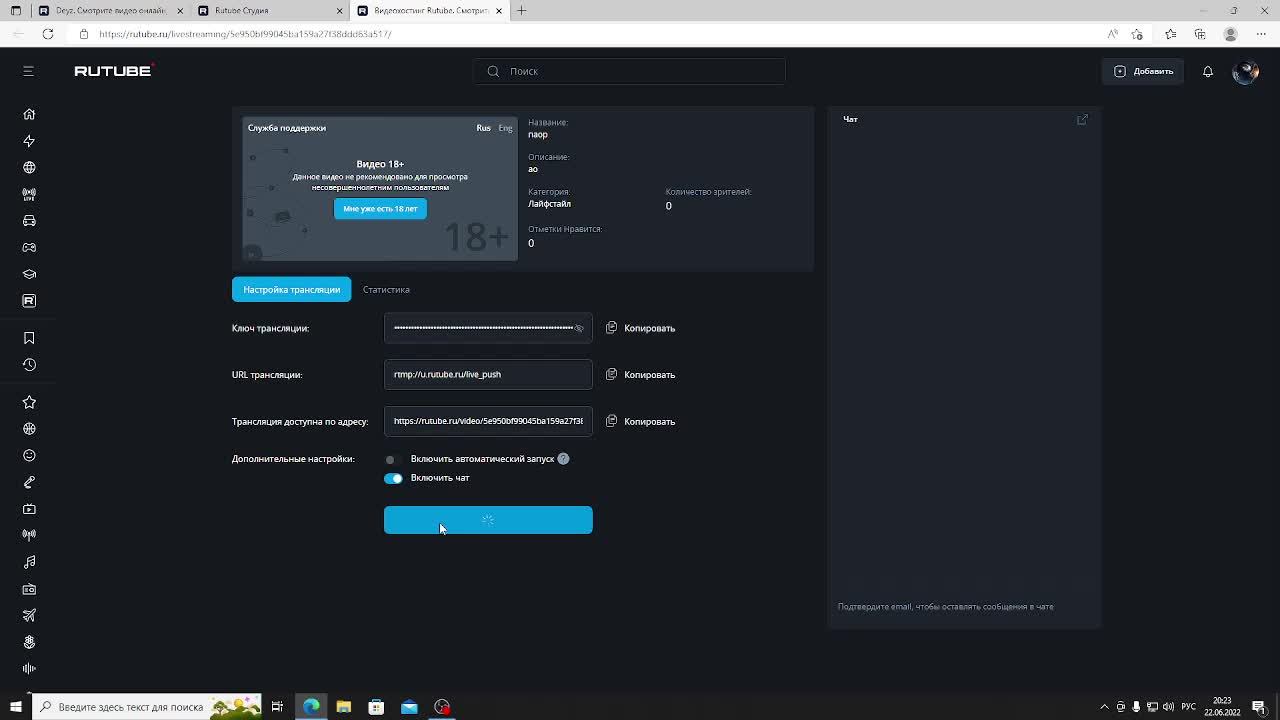The height and width of the screenshot is (720, 1280).
Task: Open Task View on the taskbar
Action: (277, 707)
